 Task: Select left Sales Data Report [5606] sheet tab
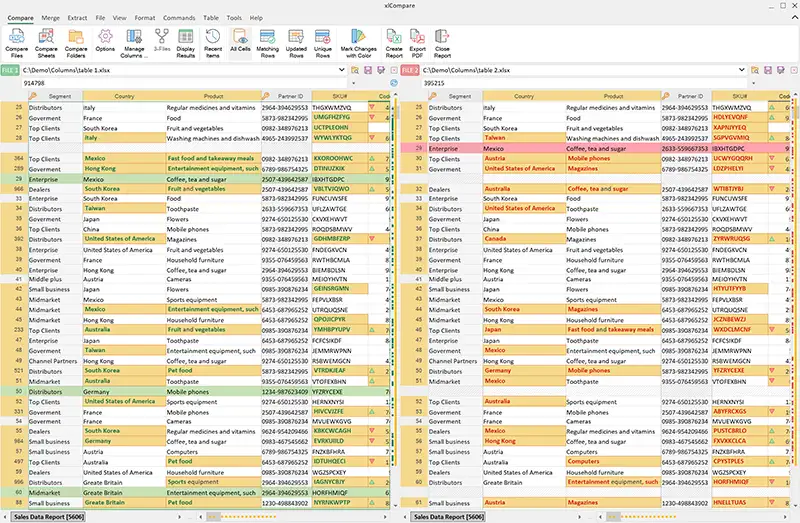pos(48,517)
